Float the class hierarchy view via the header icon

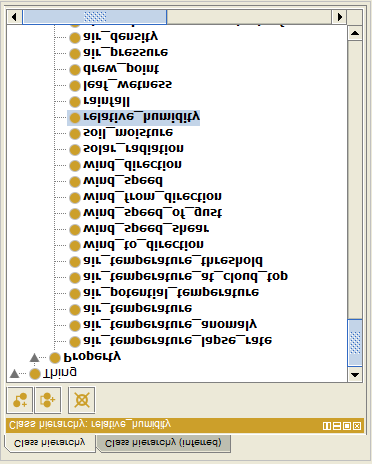pyautogui.click(x=347, y=426)
